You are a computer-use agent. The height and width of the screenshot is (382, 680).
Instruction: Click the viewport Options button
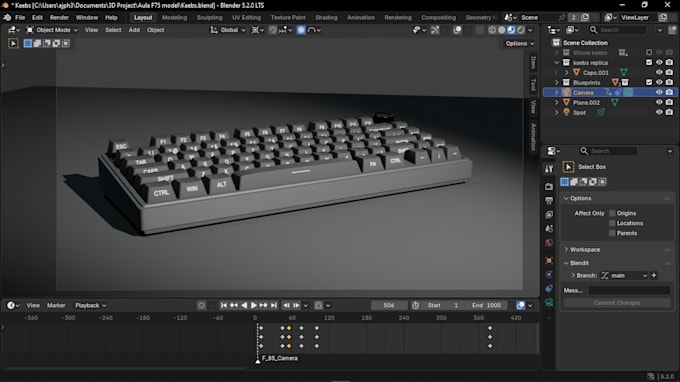(520, 43)
